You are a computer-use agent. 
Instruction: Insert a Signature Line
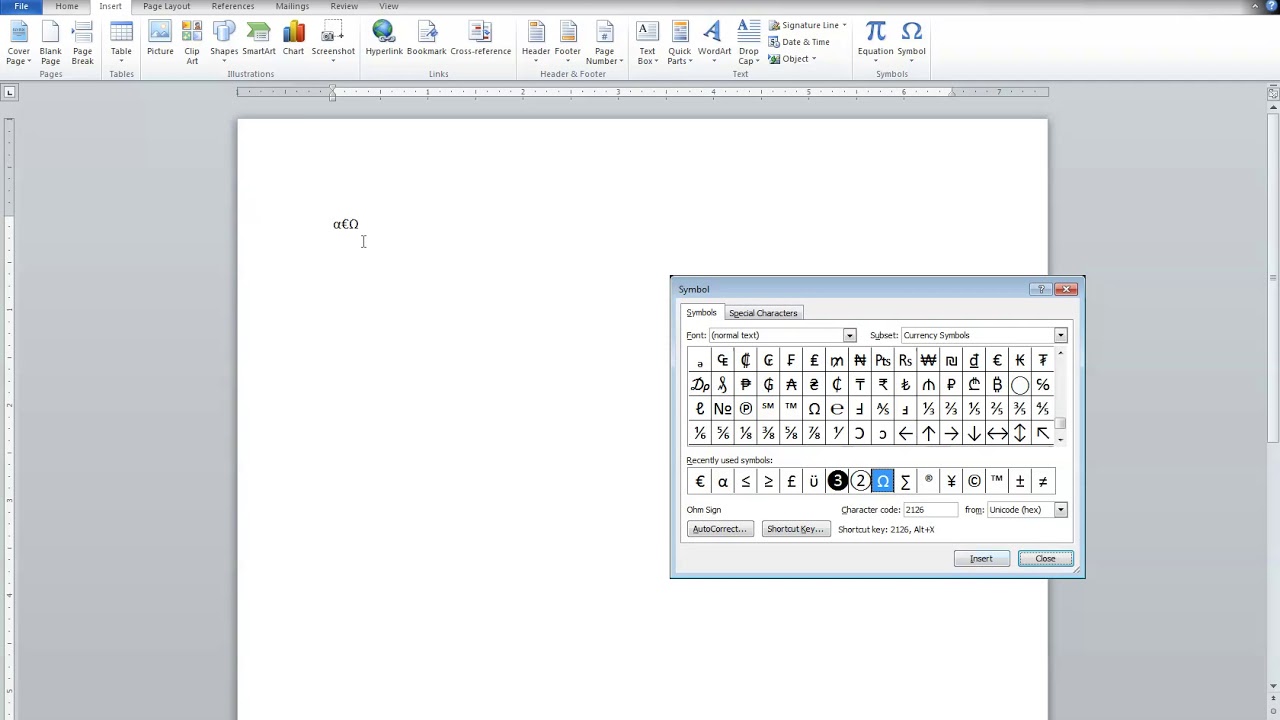tap(807, 25)
